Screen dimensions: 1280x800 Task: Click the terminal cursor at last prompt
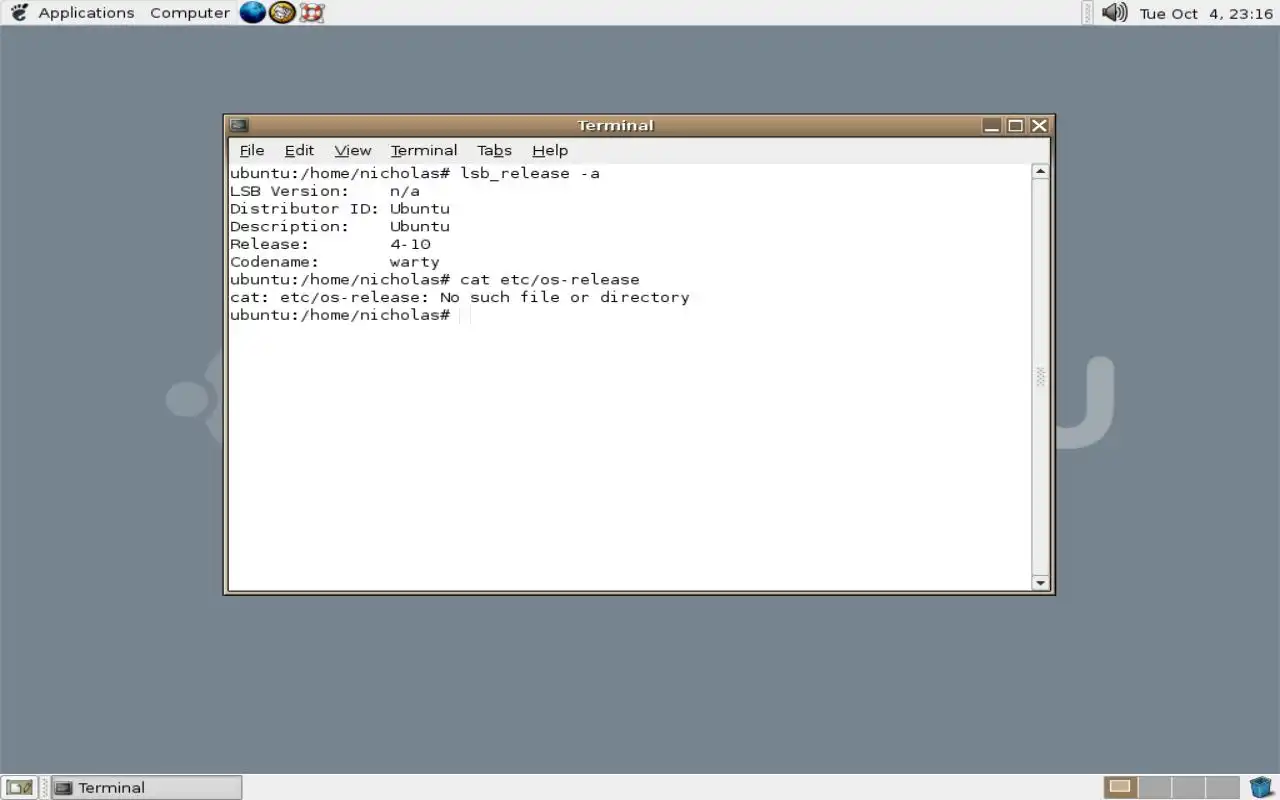(x=465, y=316)
